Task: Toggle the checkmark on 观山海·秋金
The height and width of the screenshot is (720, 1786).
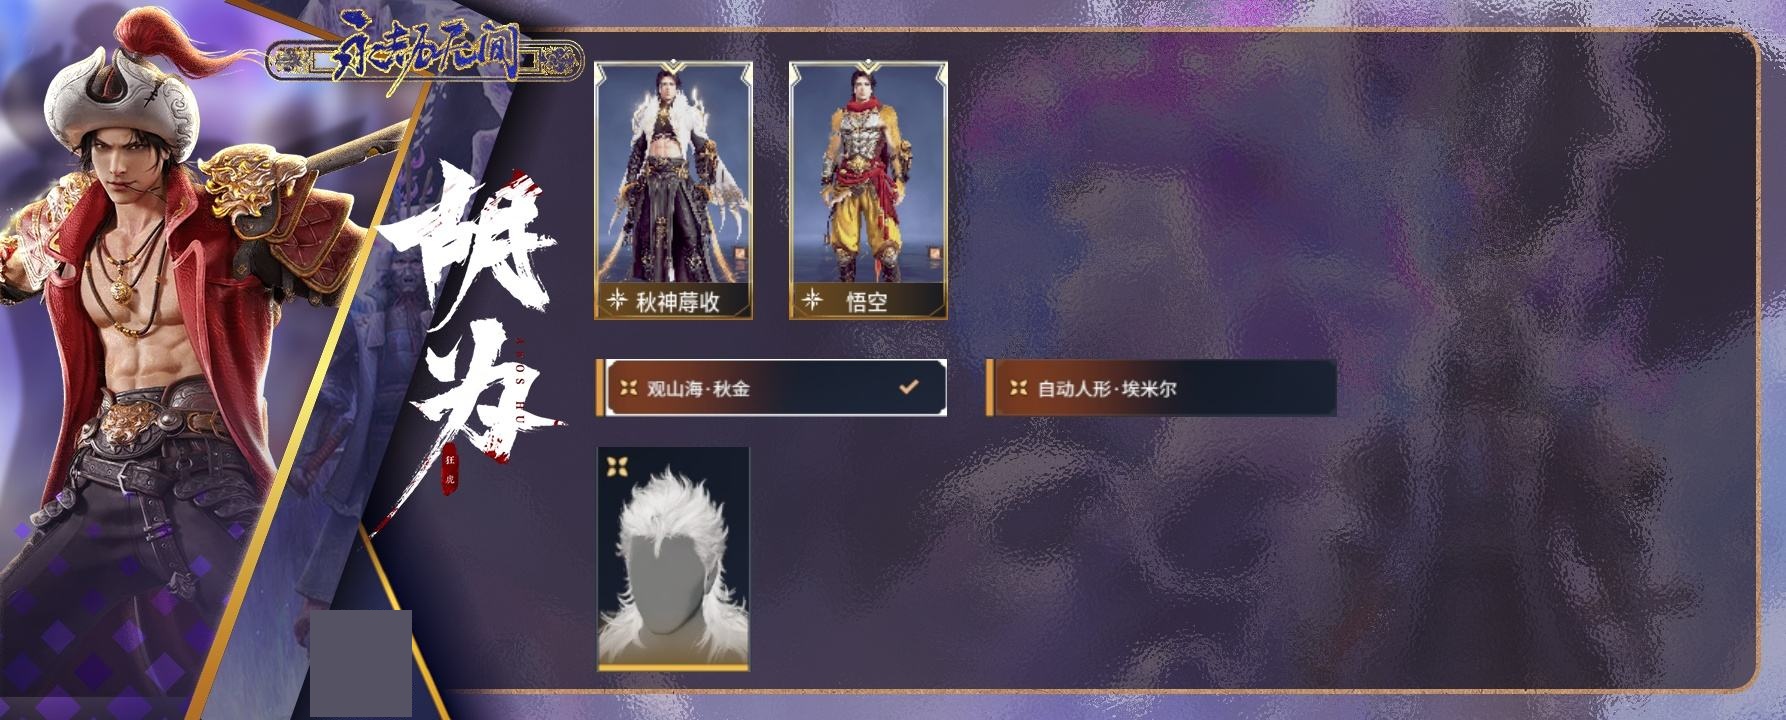Action: coord(908,386)
